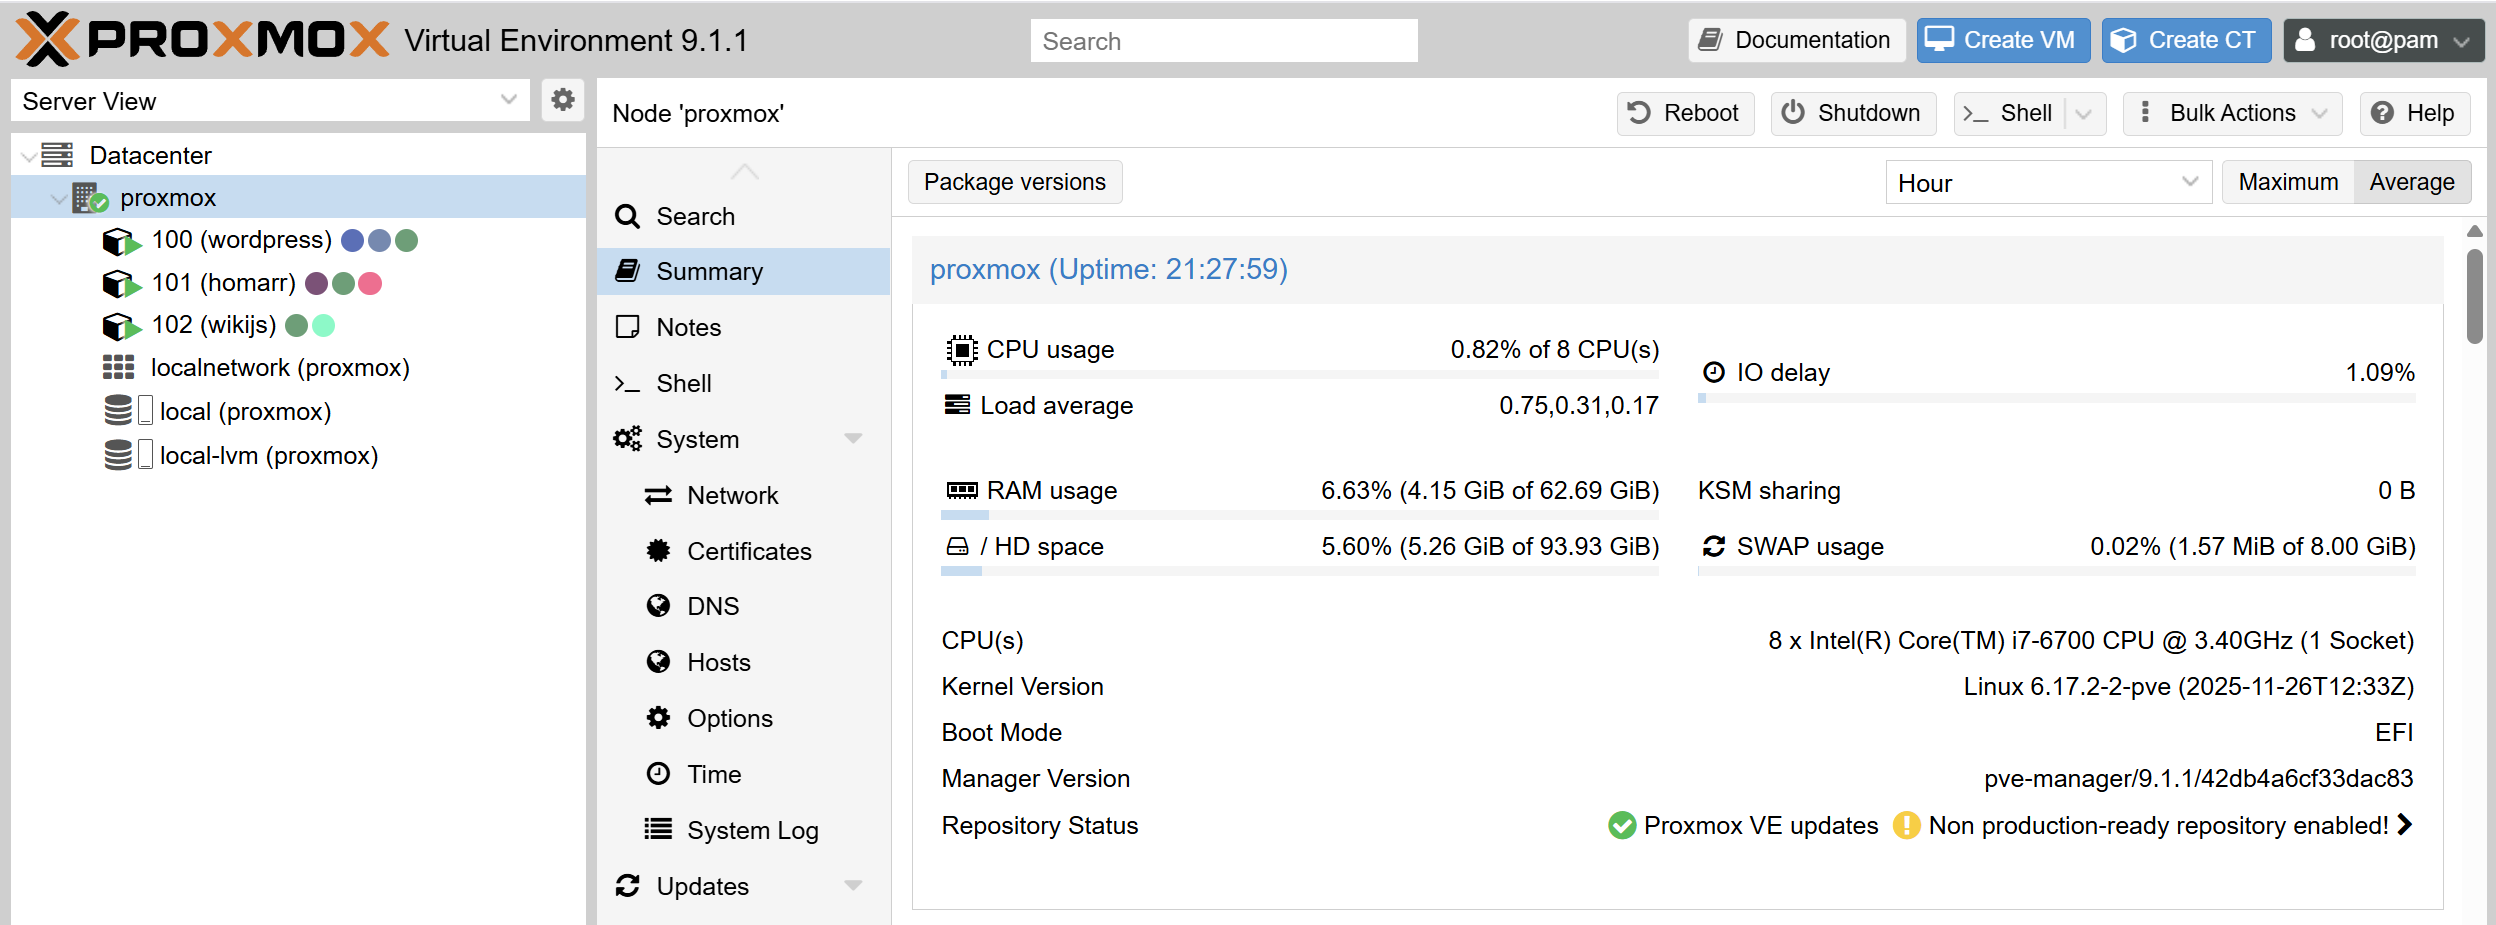Click the Package versions button

pyautogui.click(x=1013, y=181)
